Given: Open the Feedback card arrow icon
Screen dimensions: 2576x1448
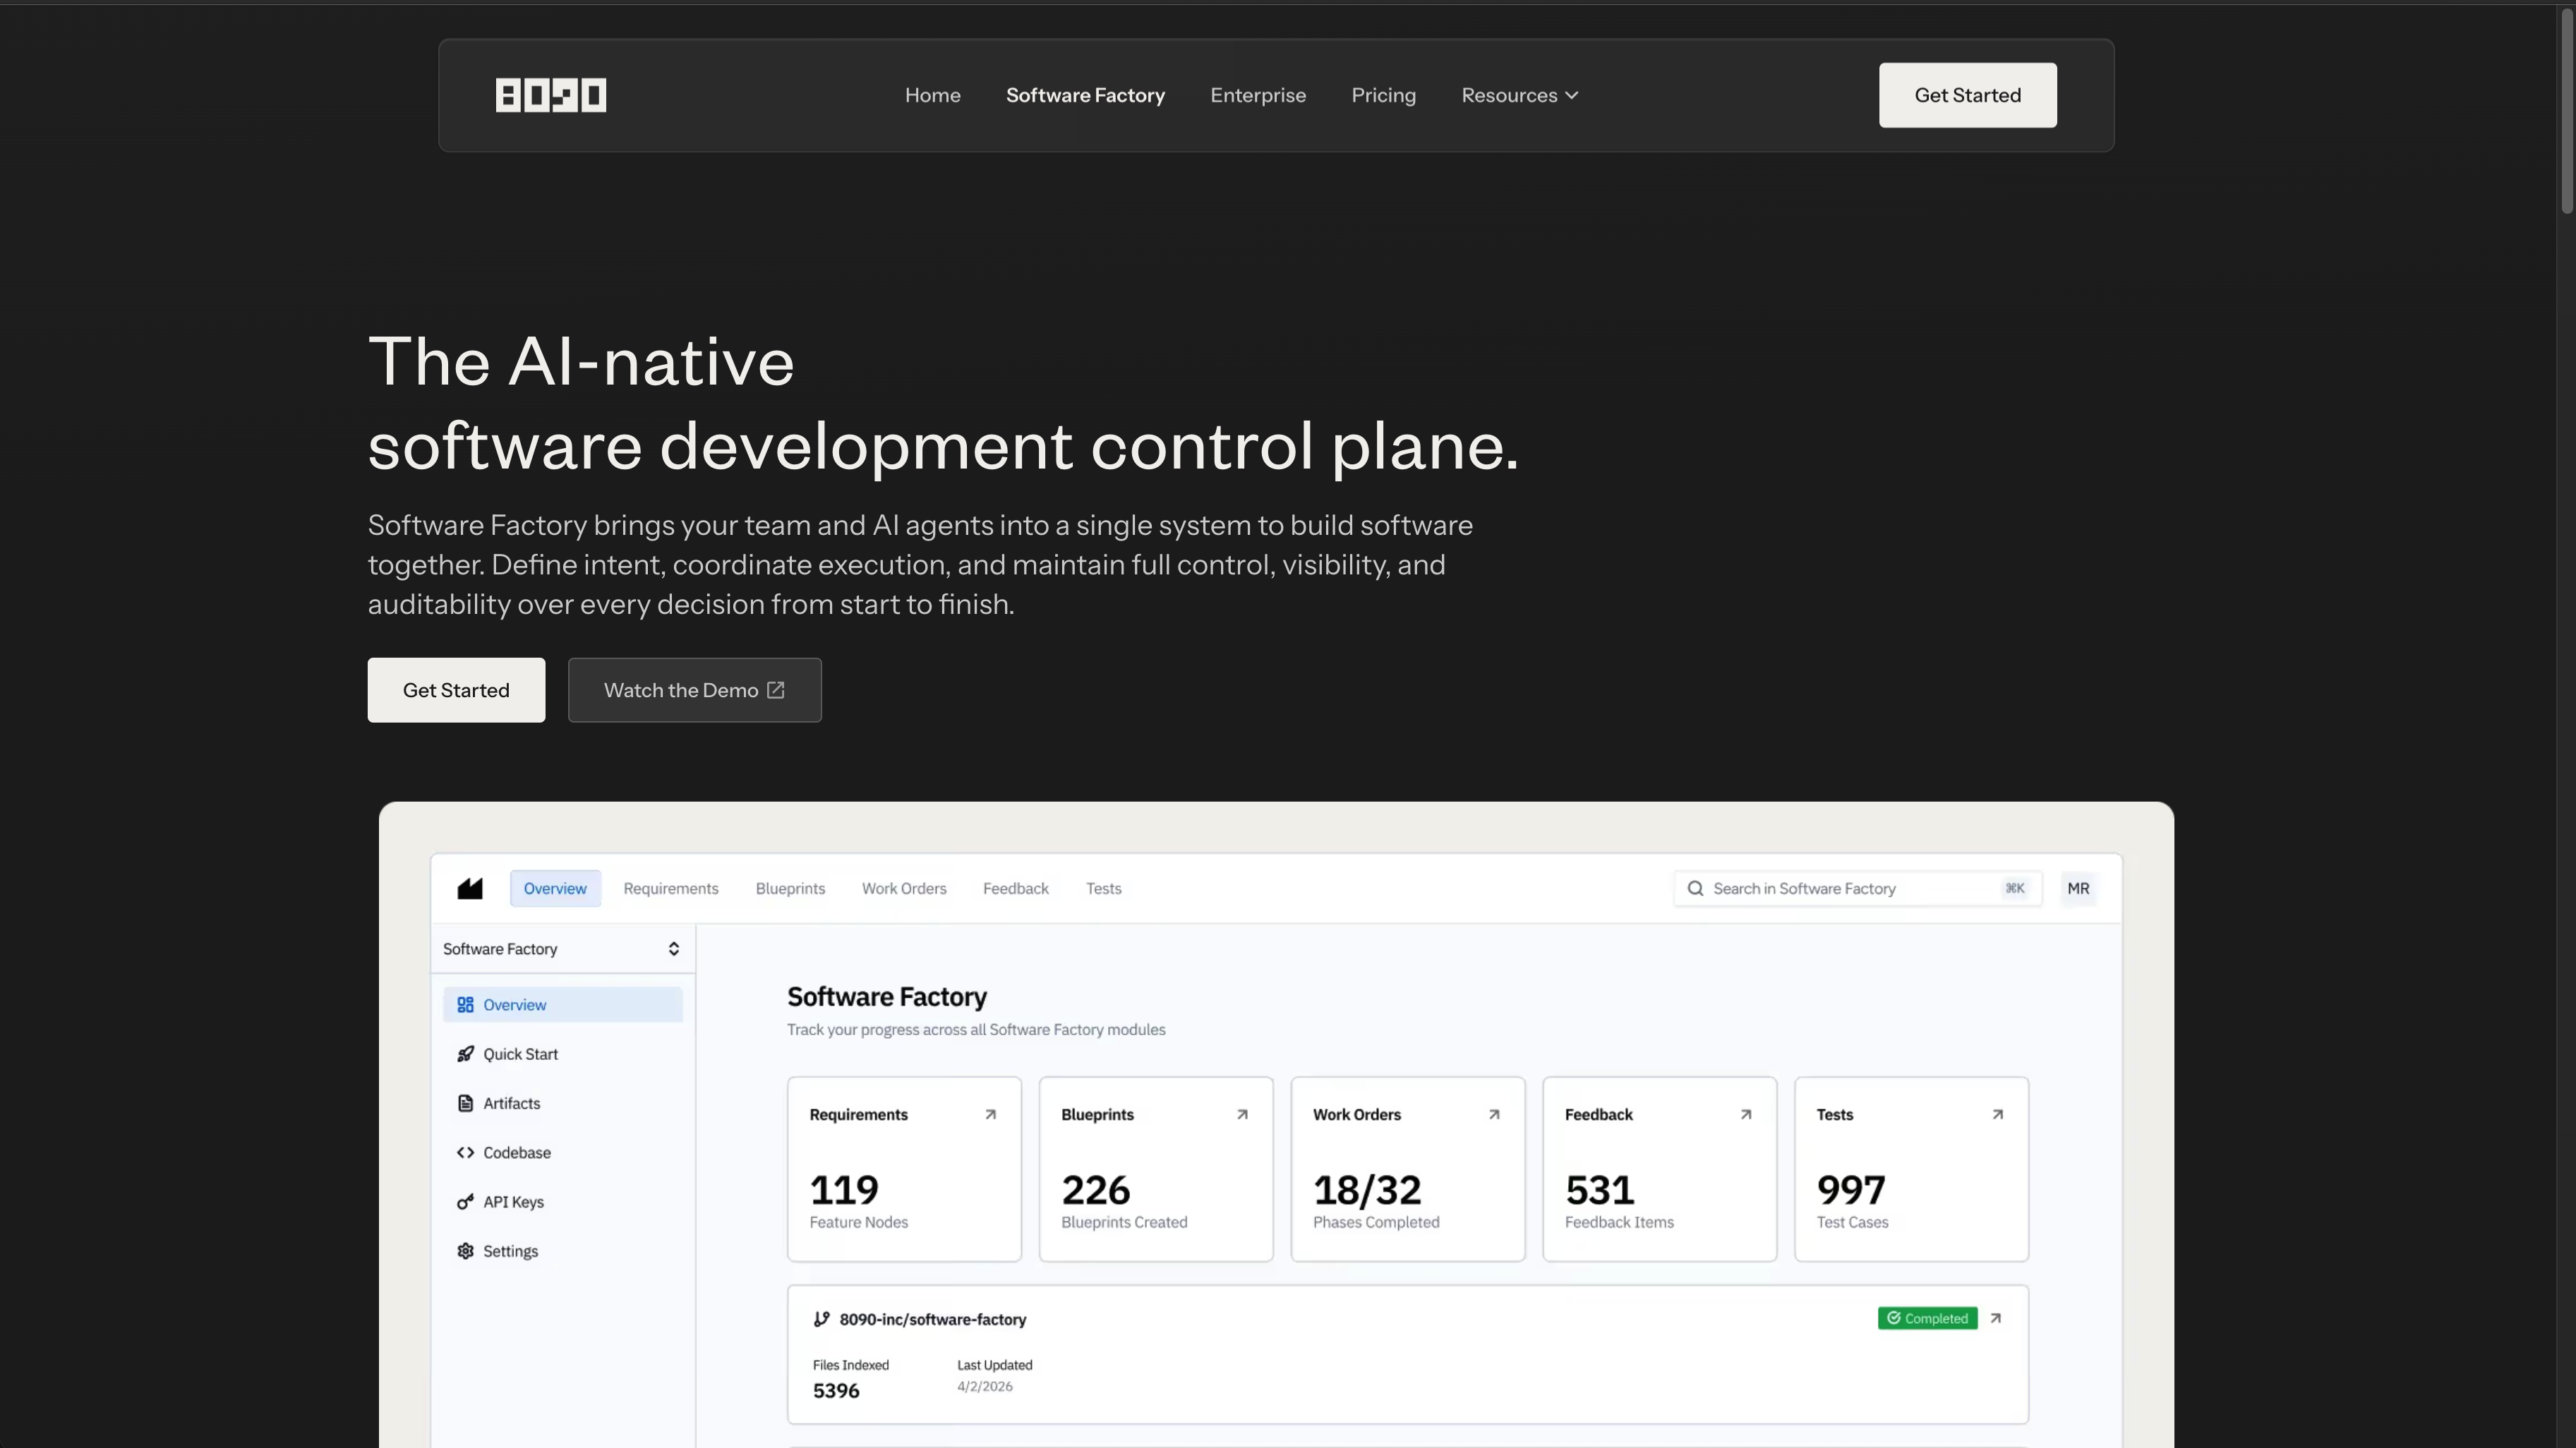Looking at the screenshot, I should point(1746,1114).
